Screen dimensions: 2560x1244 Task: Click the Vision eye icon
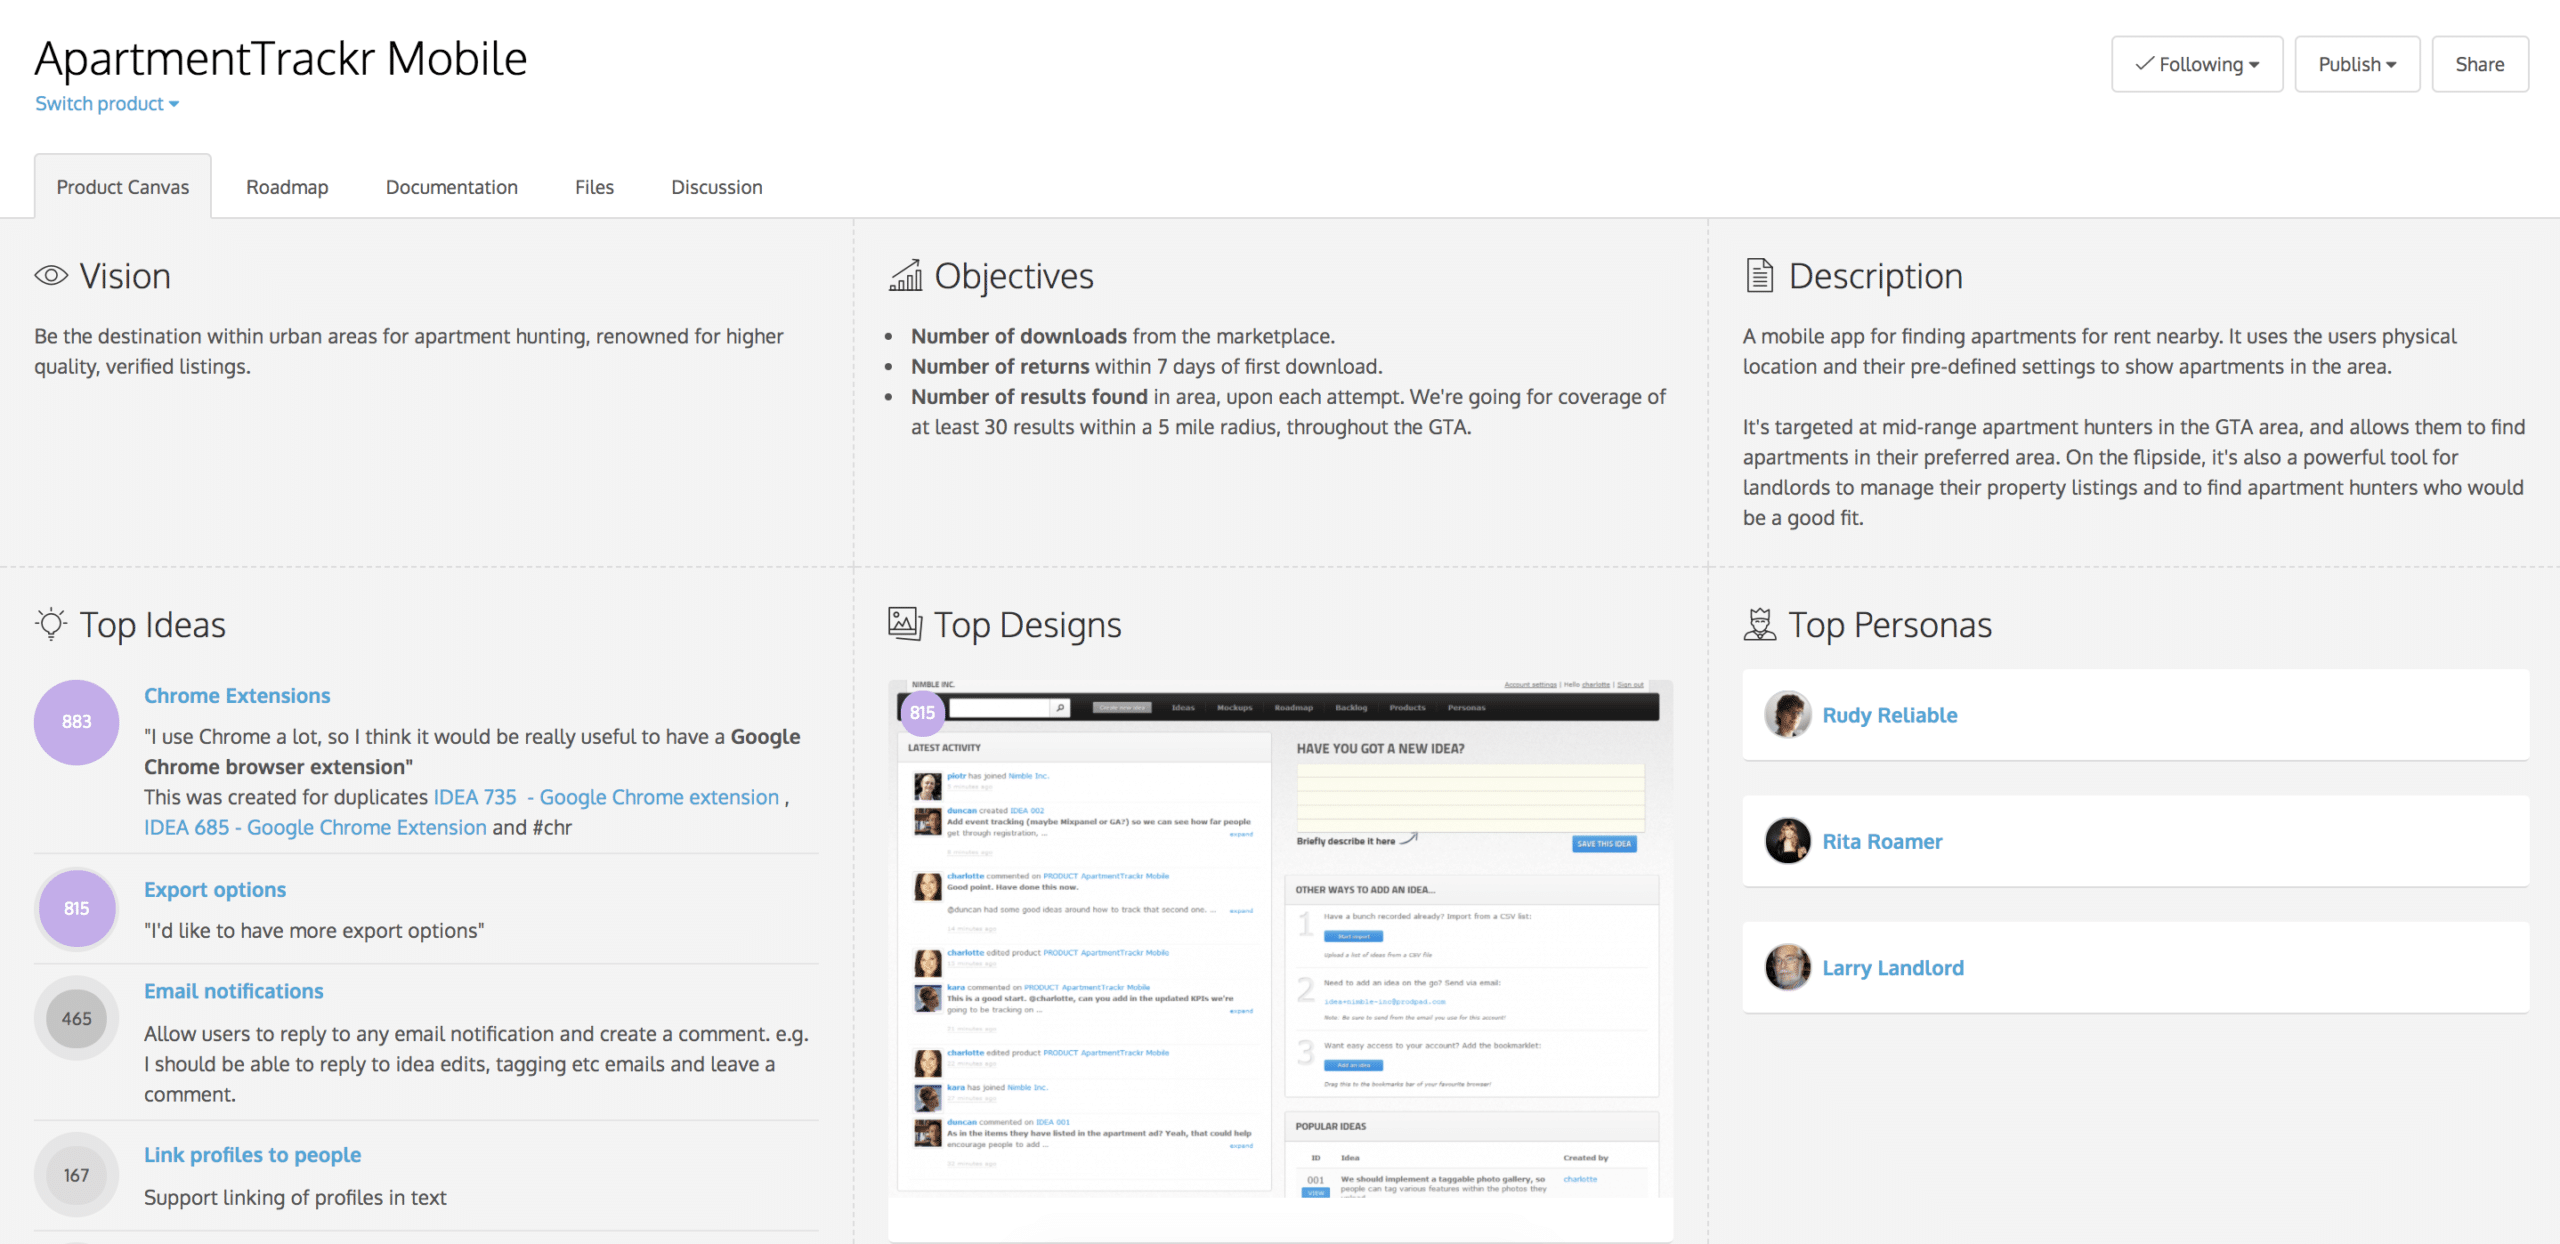51,275
